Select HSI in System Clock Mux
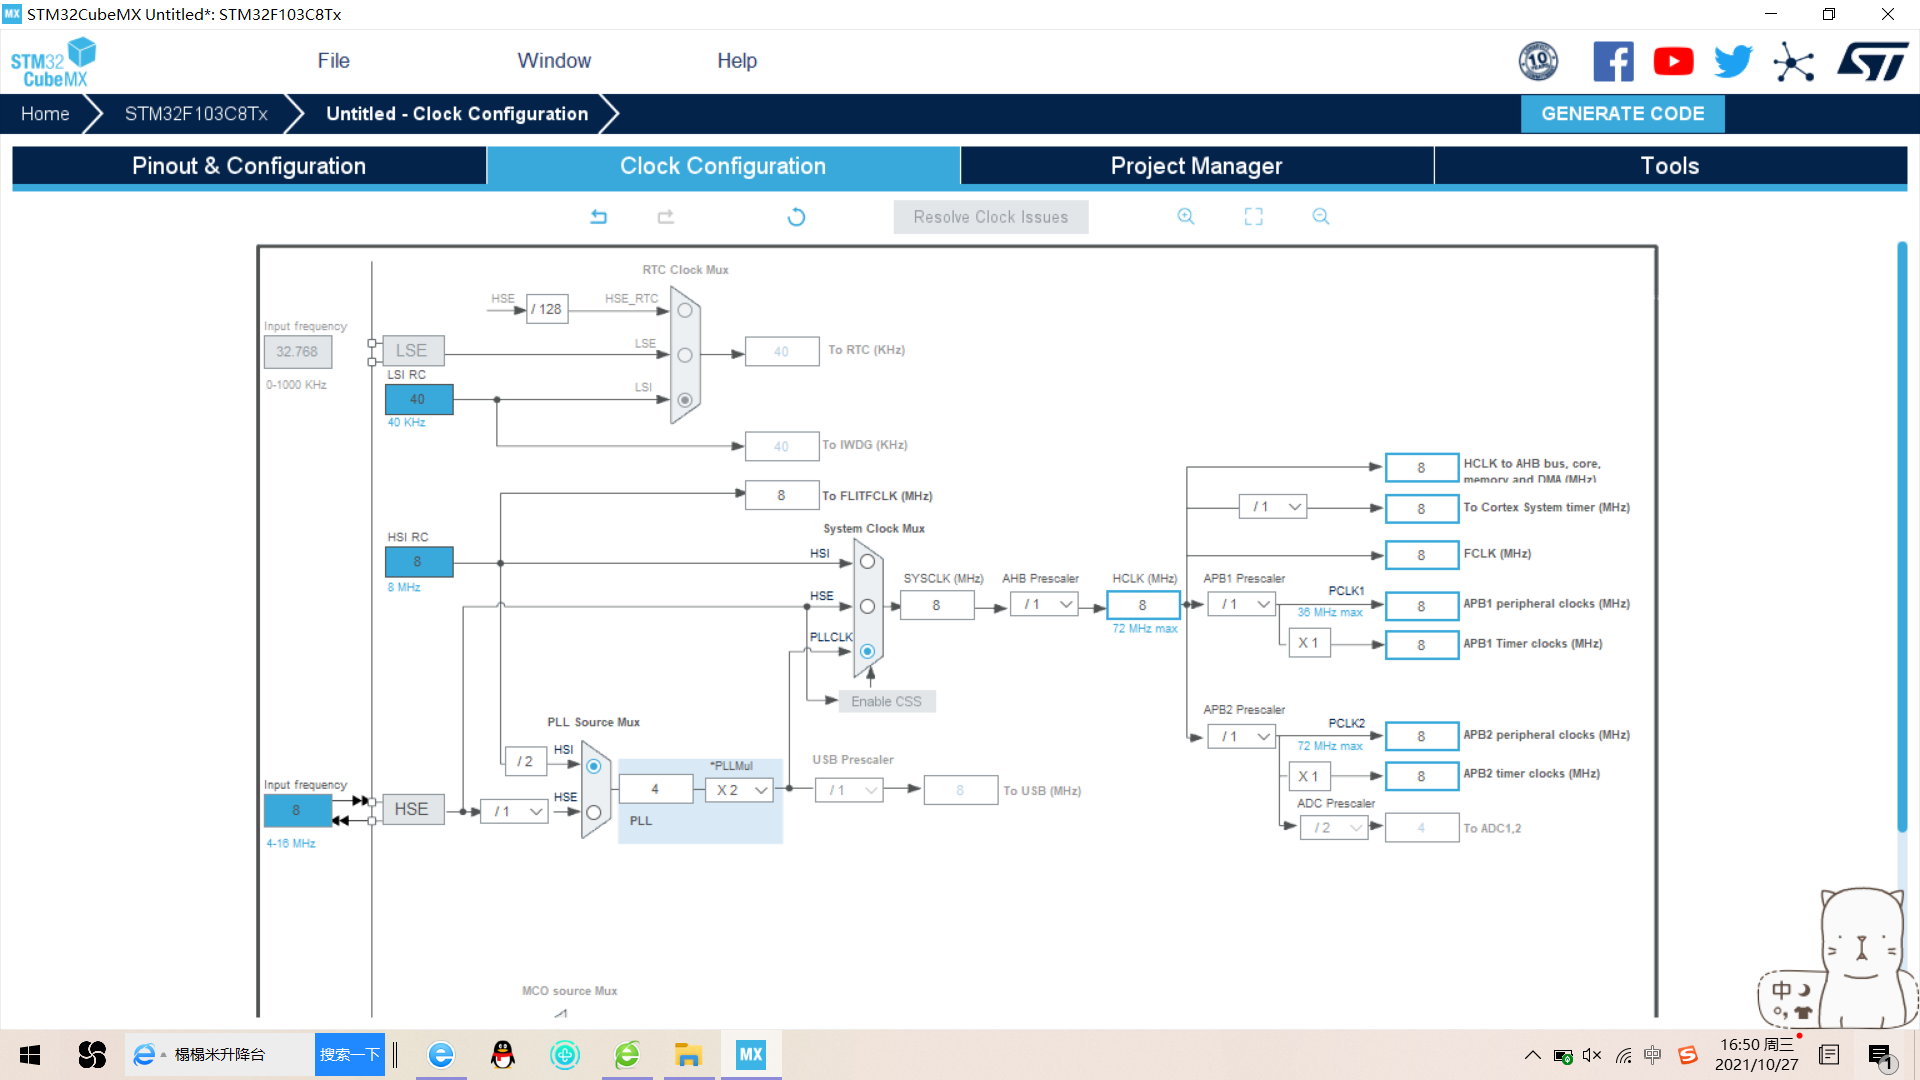The height and width of the screenshot is (1080, 1920). [x=868, y=562]
